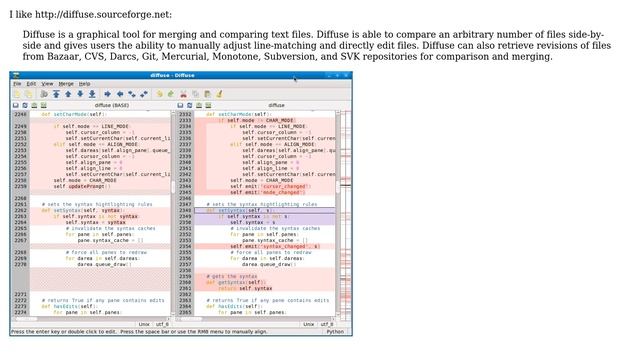
Task: Click line number 2262 in the left pane
Action: (x=20, y=210)
